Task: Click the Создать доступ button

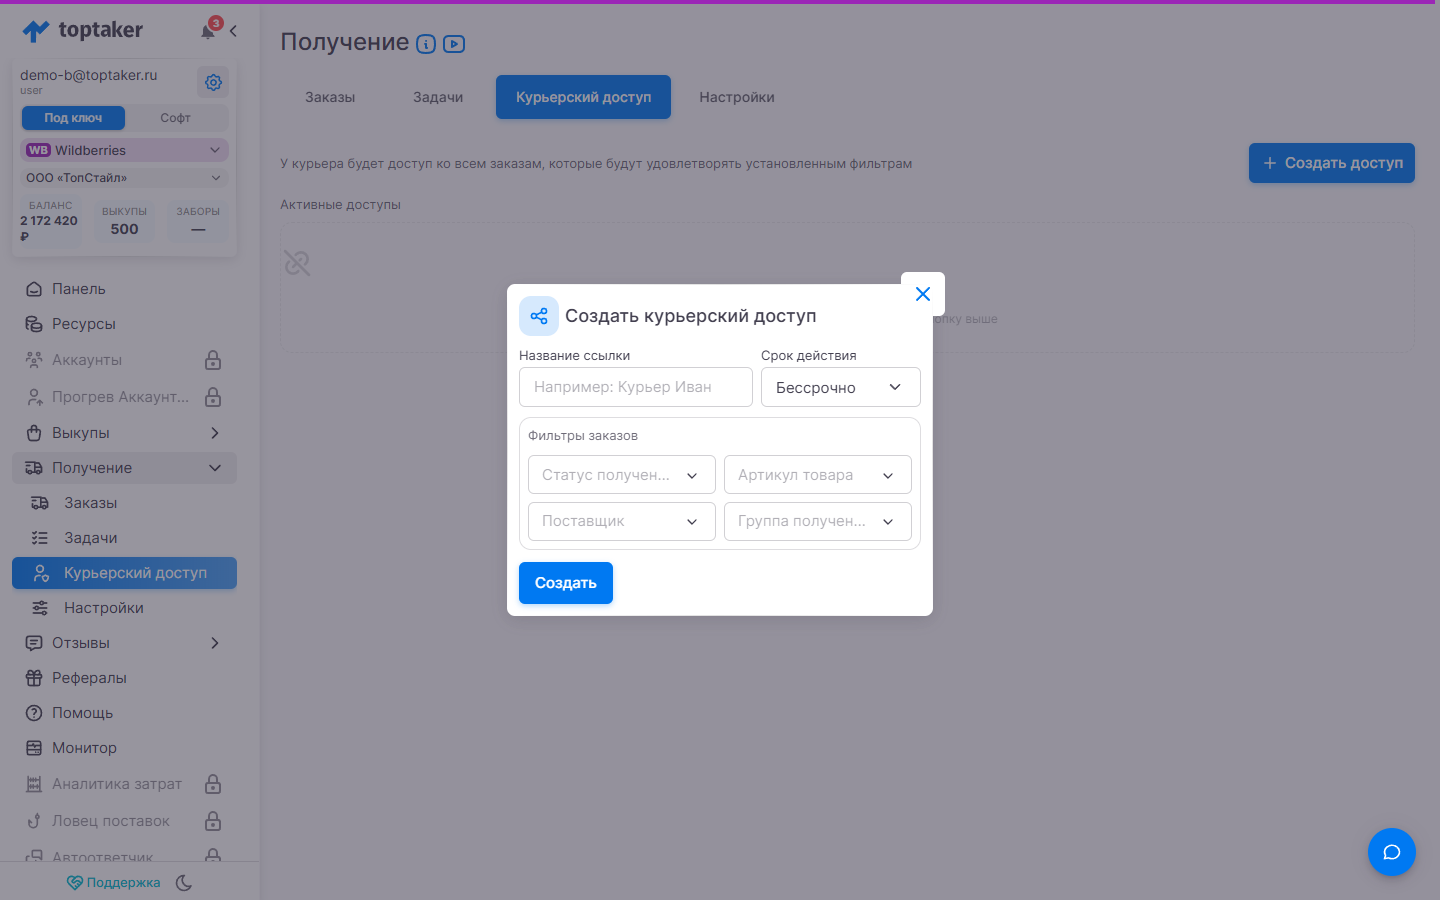Action: point(1332,163)
